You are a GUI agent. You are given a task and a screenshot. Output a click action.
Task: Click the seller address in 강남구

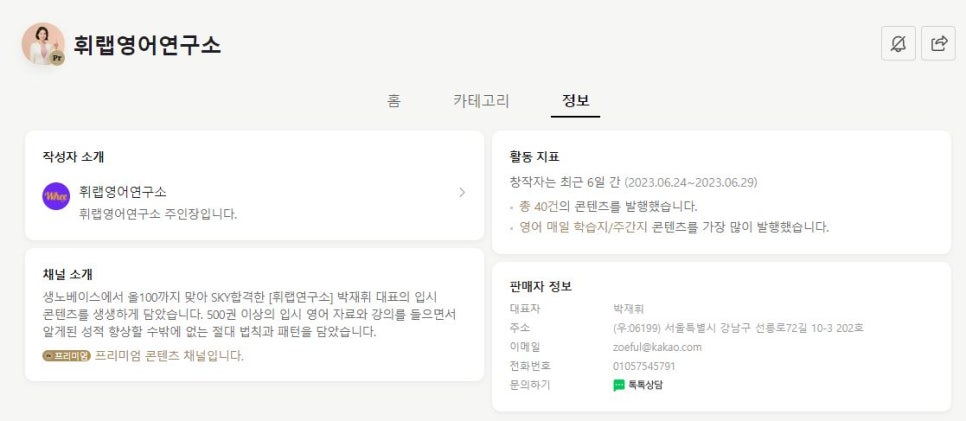(x=738, y=328)
